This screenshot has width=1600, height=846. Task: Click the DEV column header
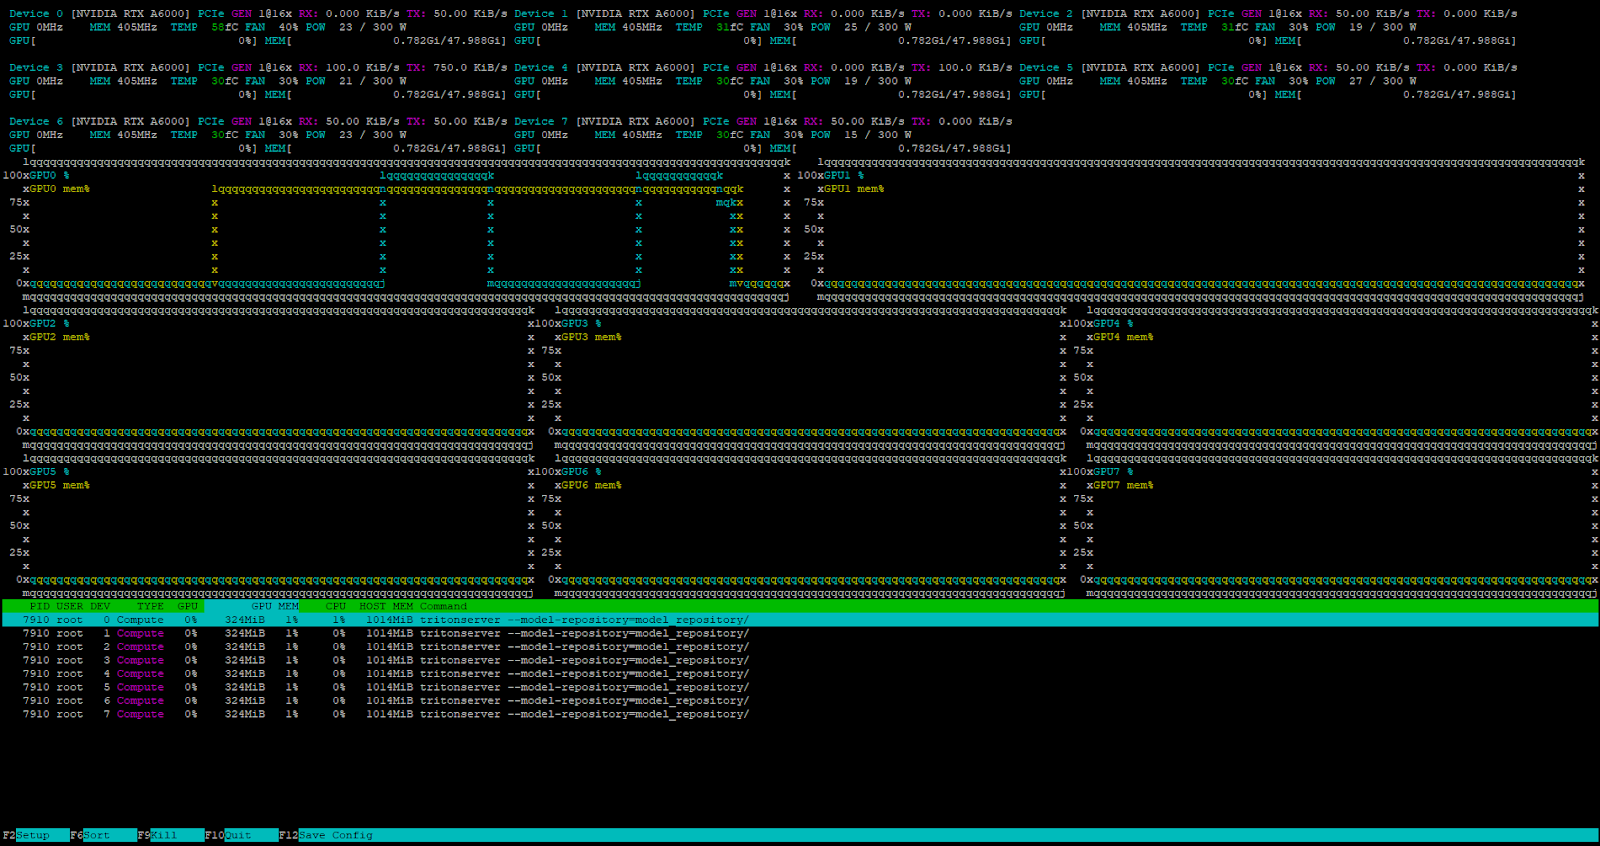click(x=100, y=606)
